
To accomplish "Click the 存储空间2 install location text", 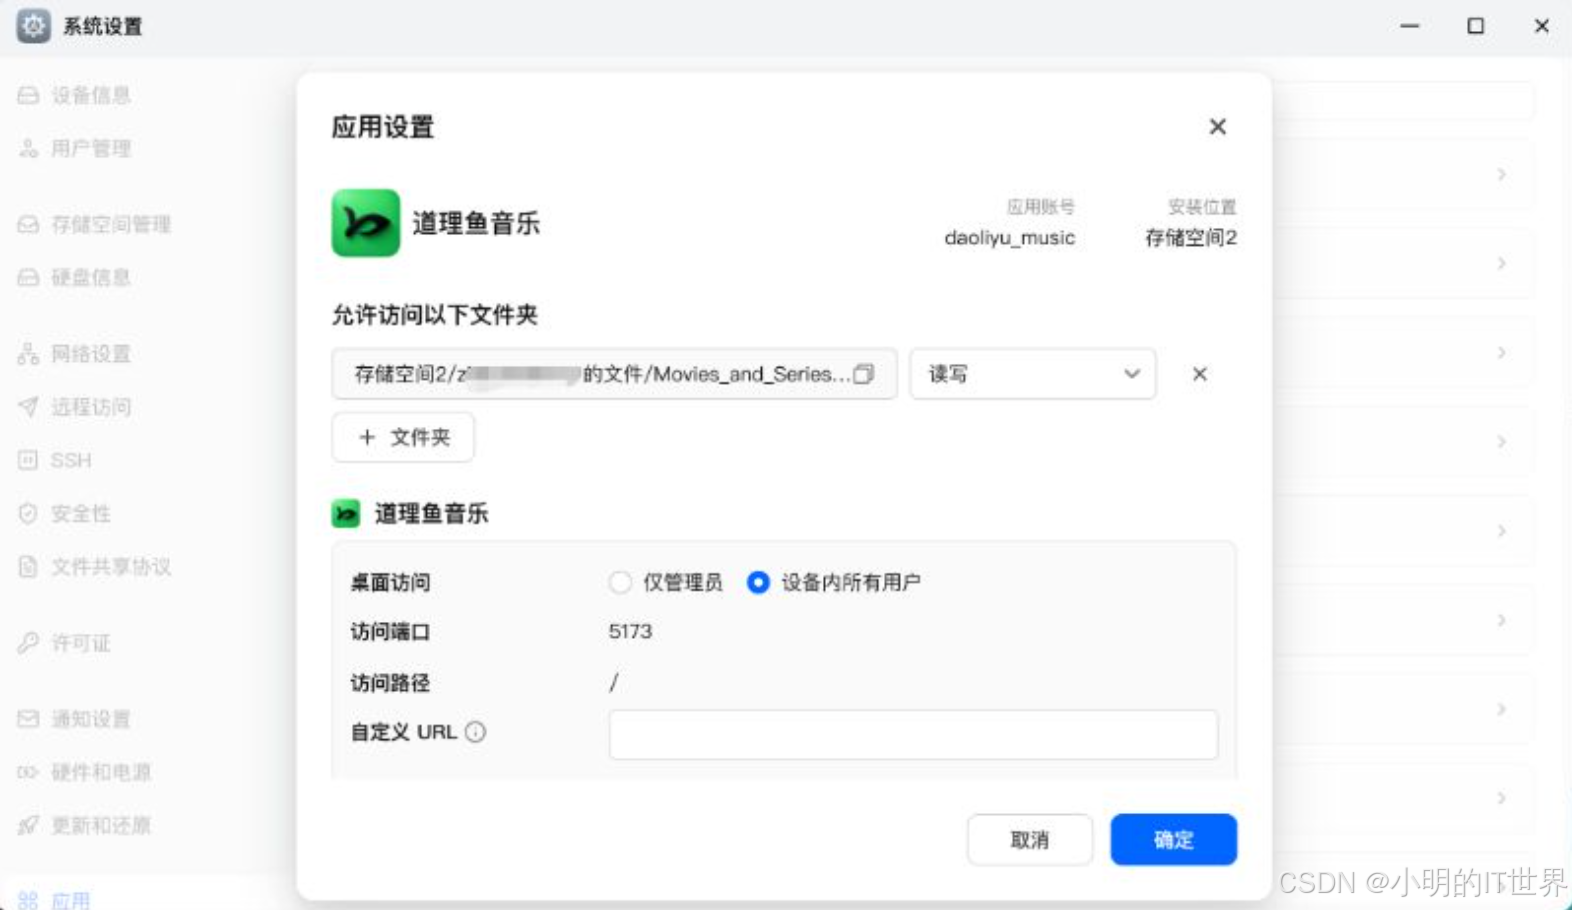I will pos(1190,238).
